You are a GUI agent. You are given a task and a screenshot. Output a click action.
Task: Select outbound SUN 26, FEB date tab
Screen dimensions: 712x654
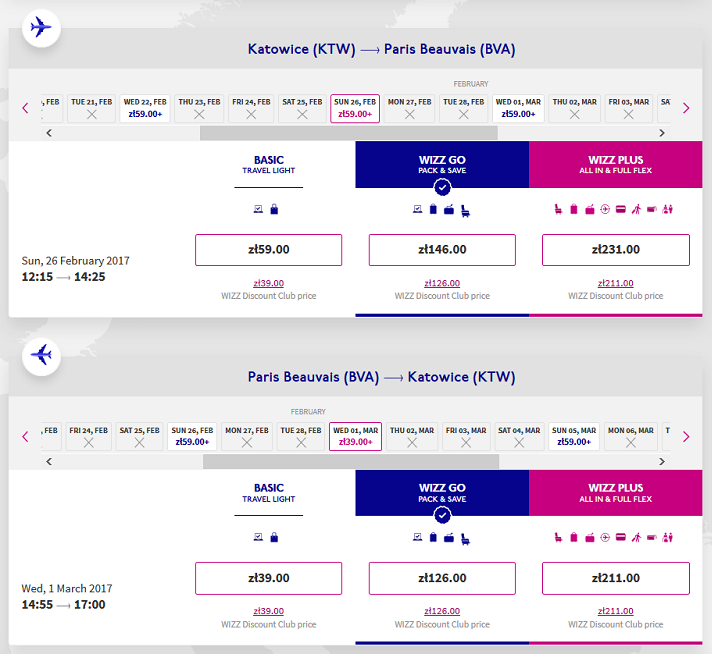(355, 108)
